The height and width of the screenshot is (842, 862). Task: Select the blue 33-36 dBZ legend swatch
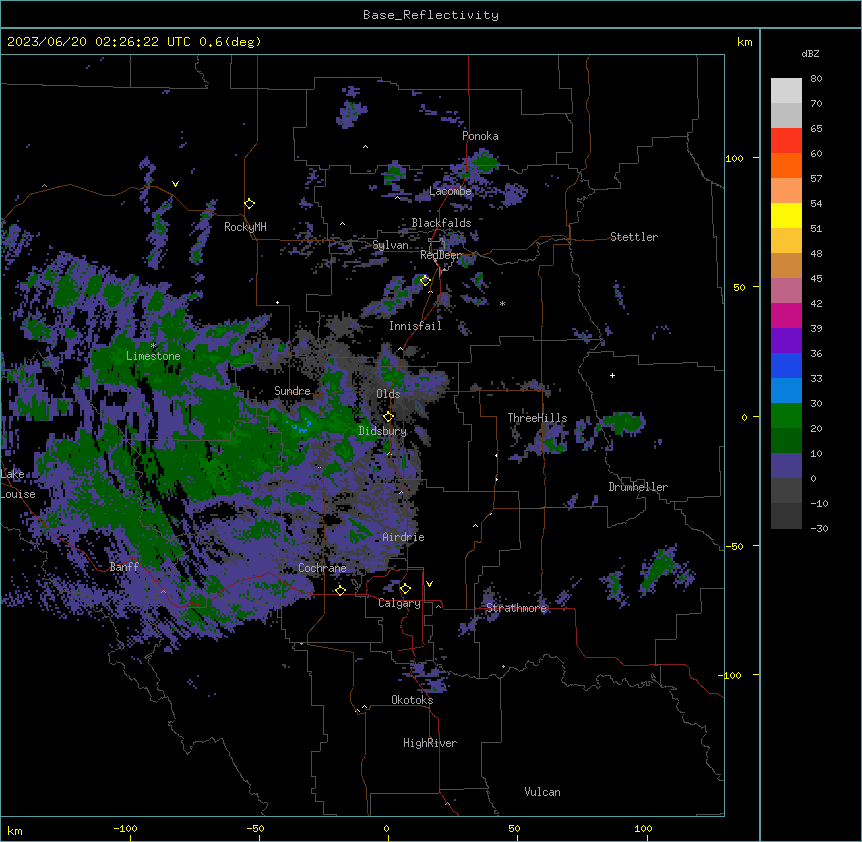point(786,366)
